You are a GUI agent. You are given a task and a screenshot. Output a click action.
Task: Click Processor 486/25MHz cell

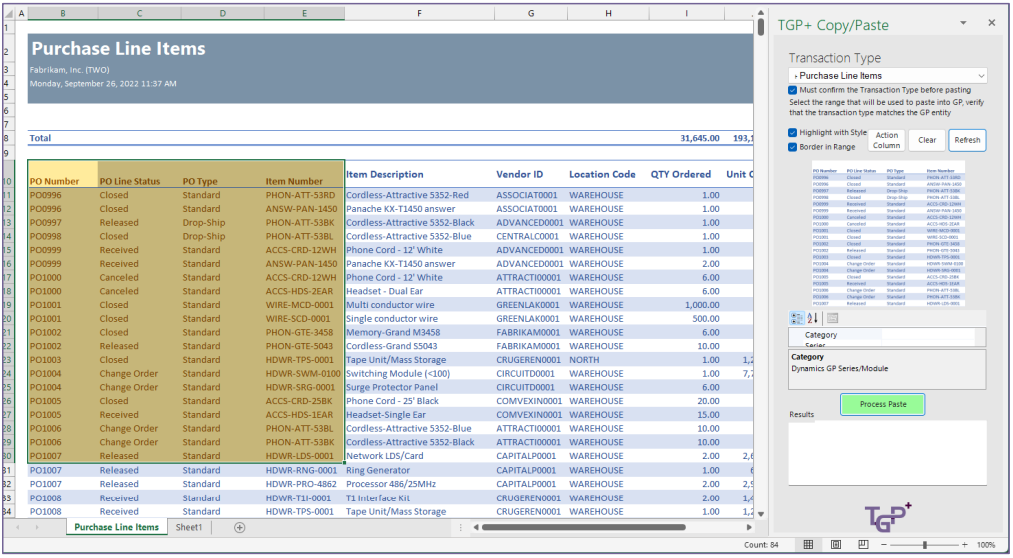click(x=419, y=484)
